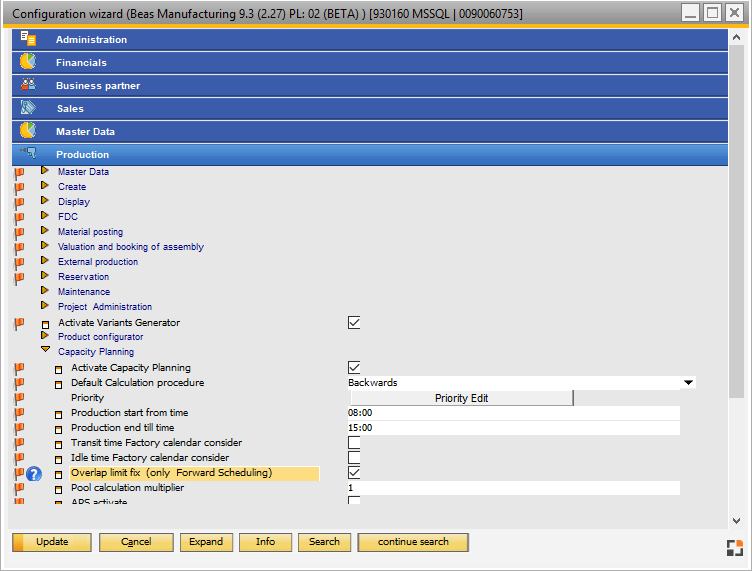Uncheck the Activate Variants Generator checkbox
Image resolution: width=752 pixels, height=571 pixels.
pyautogui.click(x=354, y=323)
